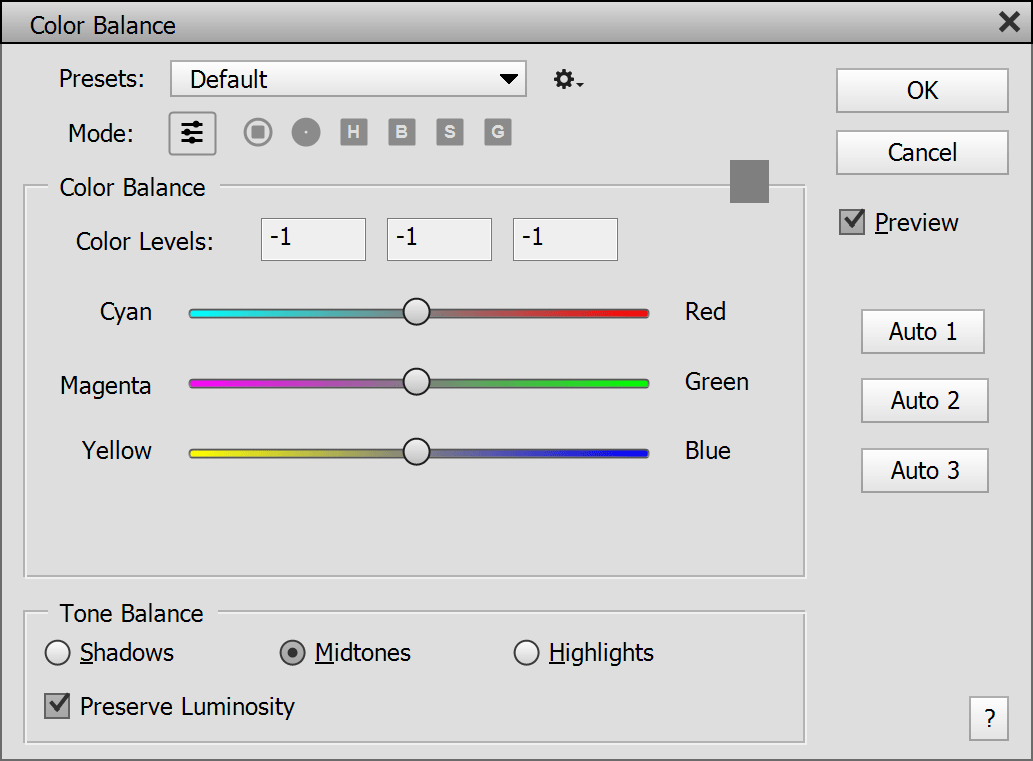Click the first Color Levels input field
Image resolution: width=1033 pixels, height=761 pixels.
coord(313,240)
